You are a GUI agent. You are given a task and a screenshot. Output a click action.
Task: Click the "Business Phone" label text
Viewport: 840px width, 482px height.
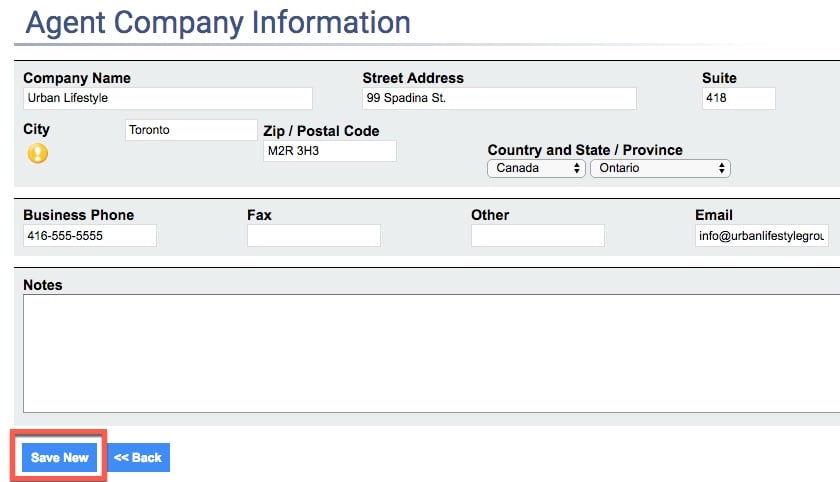[78, 215]
